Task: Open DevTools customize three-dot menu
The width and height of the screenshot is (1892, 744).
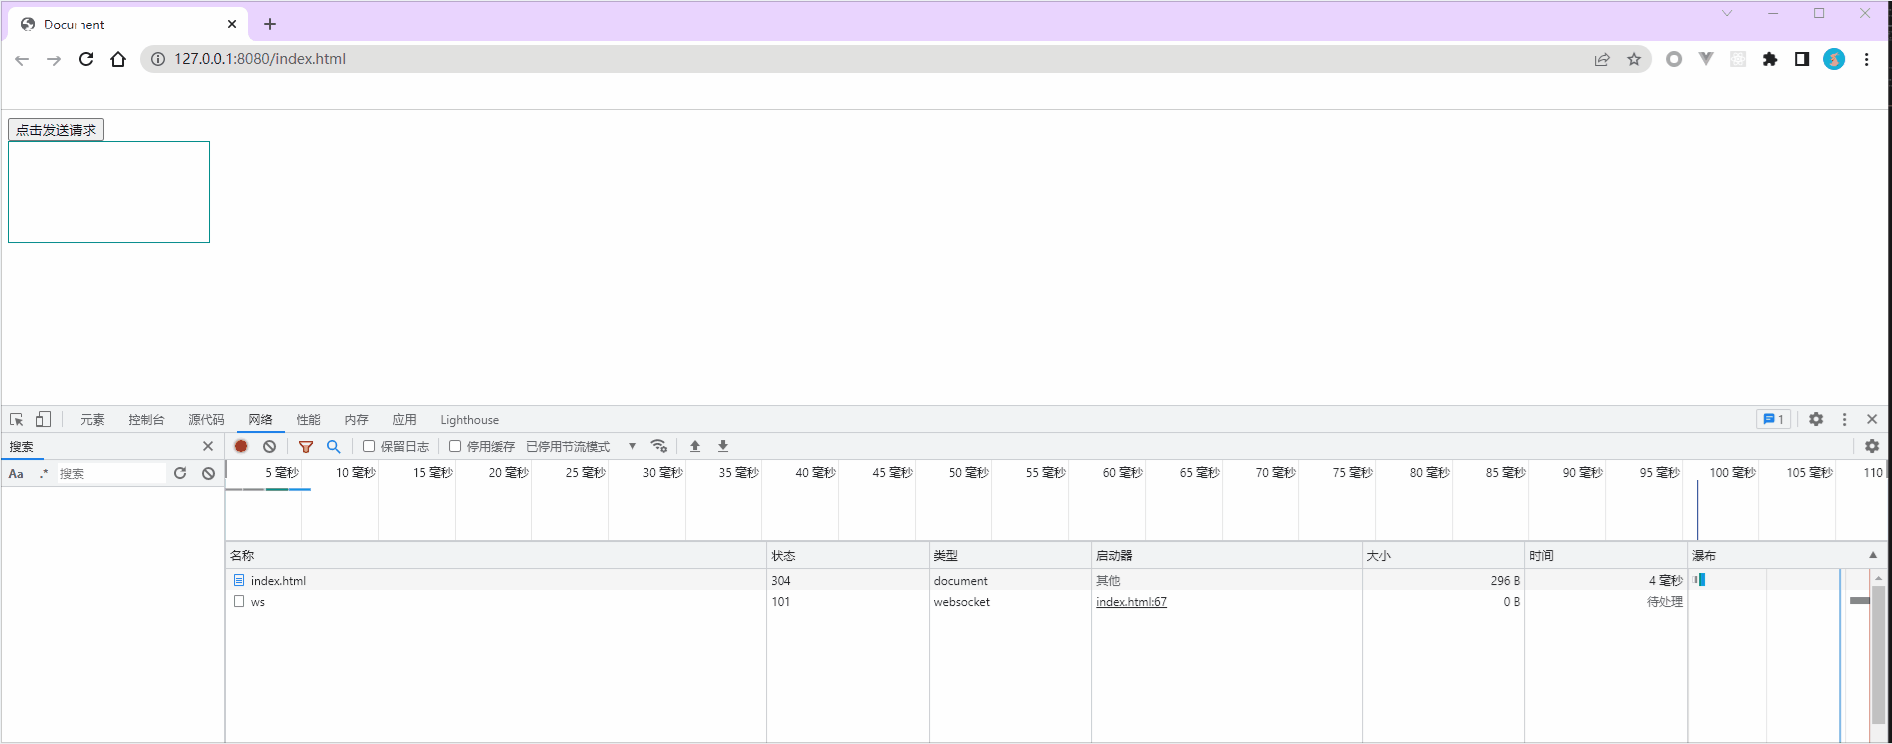Action: coord(1844,419)
